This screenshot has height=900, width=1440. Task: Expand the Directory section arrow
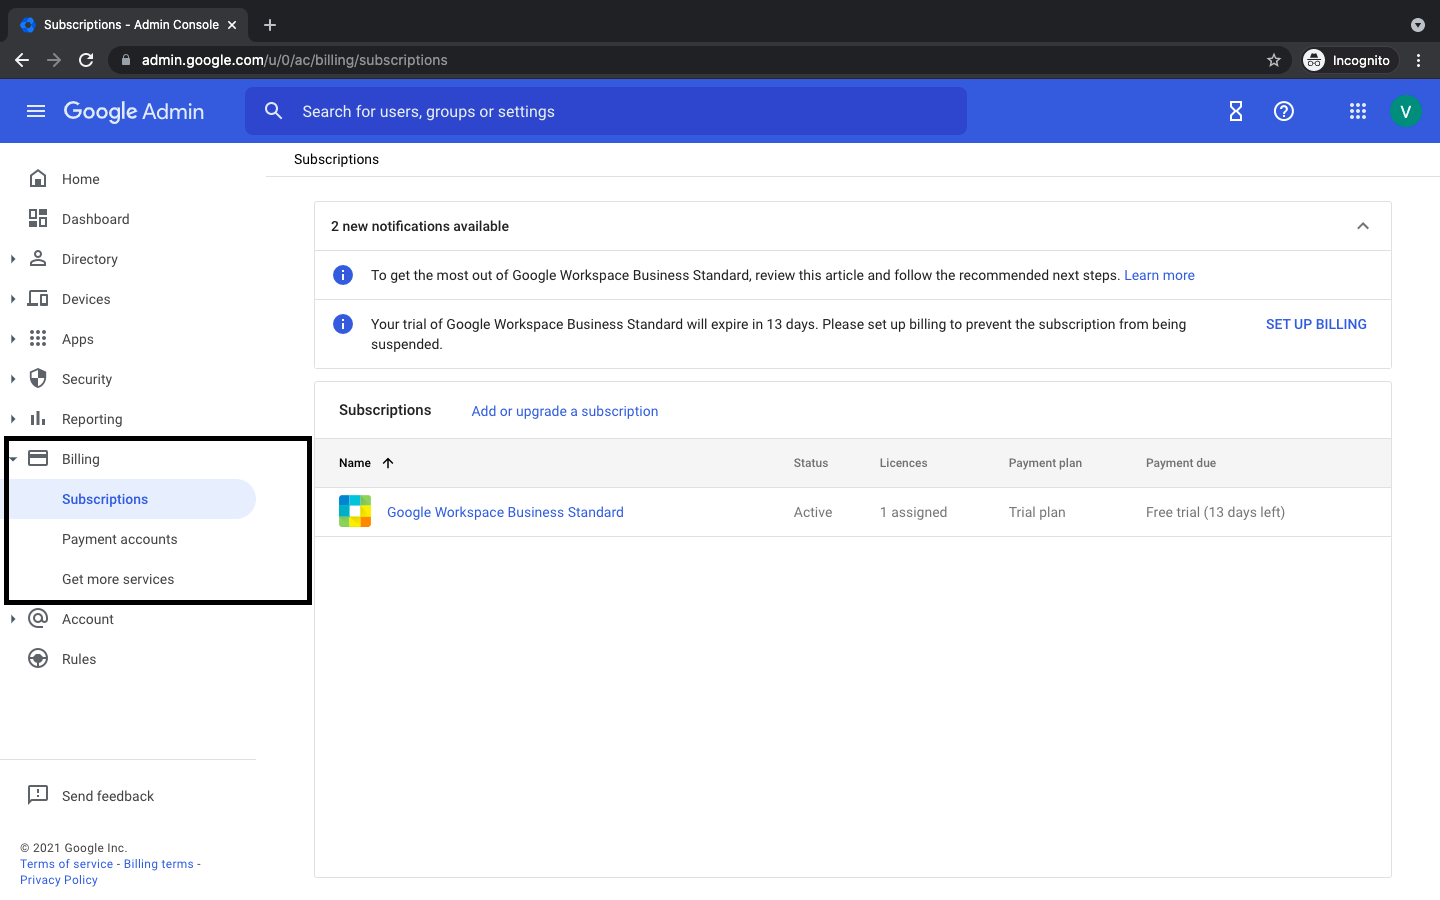coord(13,259)
